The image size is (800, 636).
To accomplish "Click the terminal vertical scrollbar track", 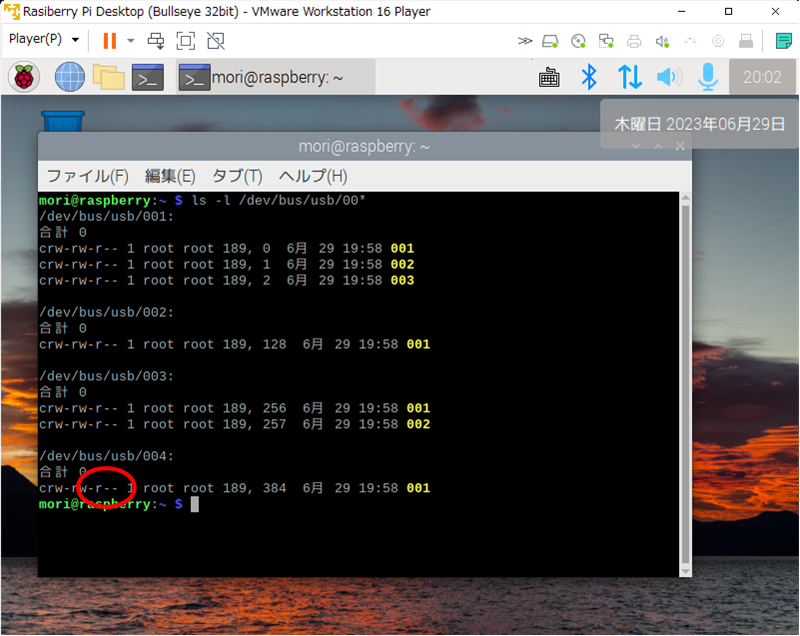I will (x=685, y=385).
